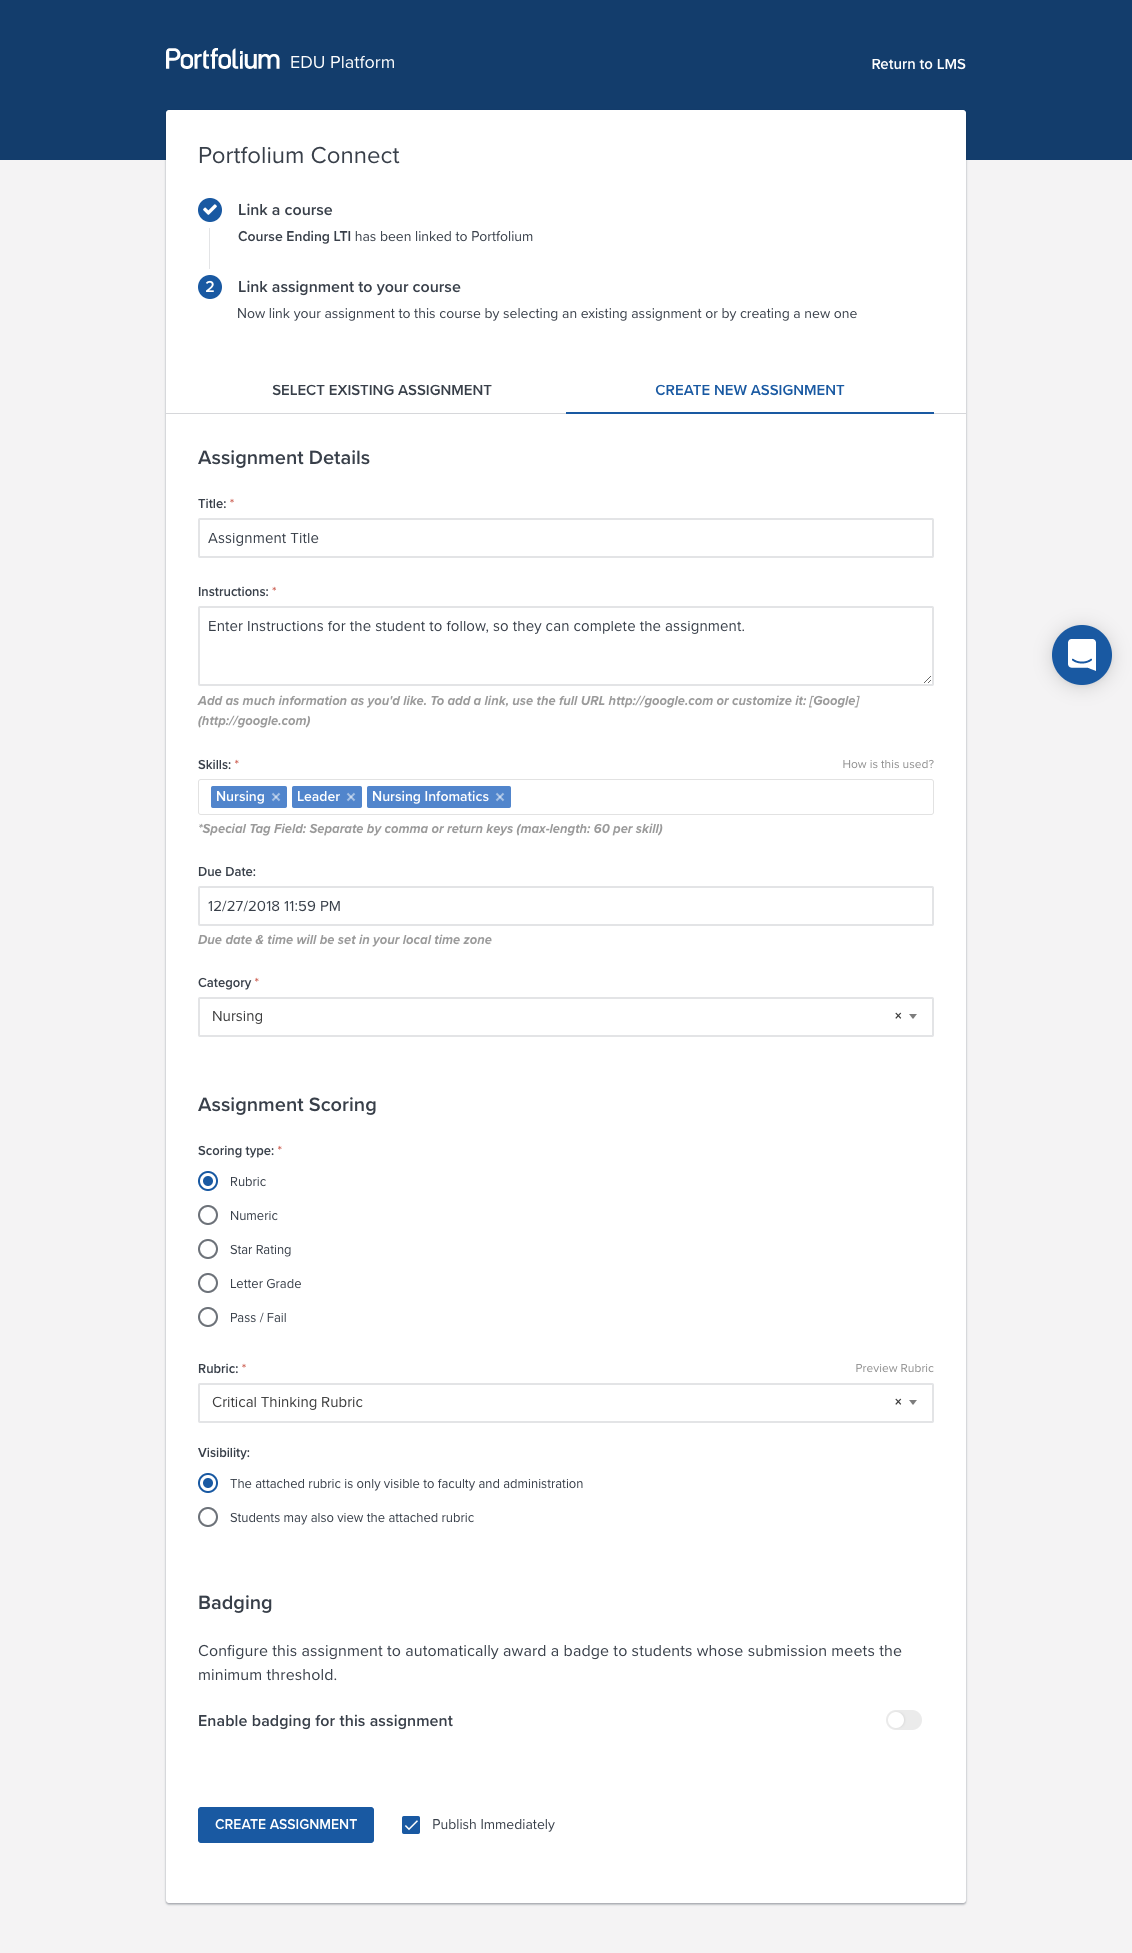Remove the Nursing Infomatics skill tag

(x=500, y=797)
